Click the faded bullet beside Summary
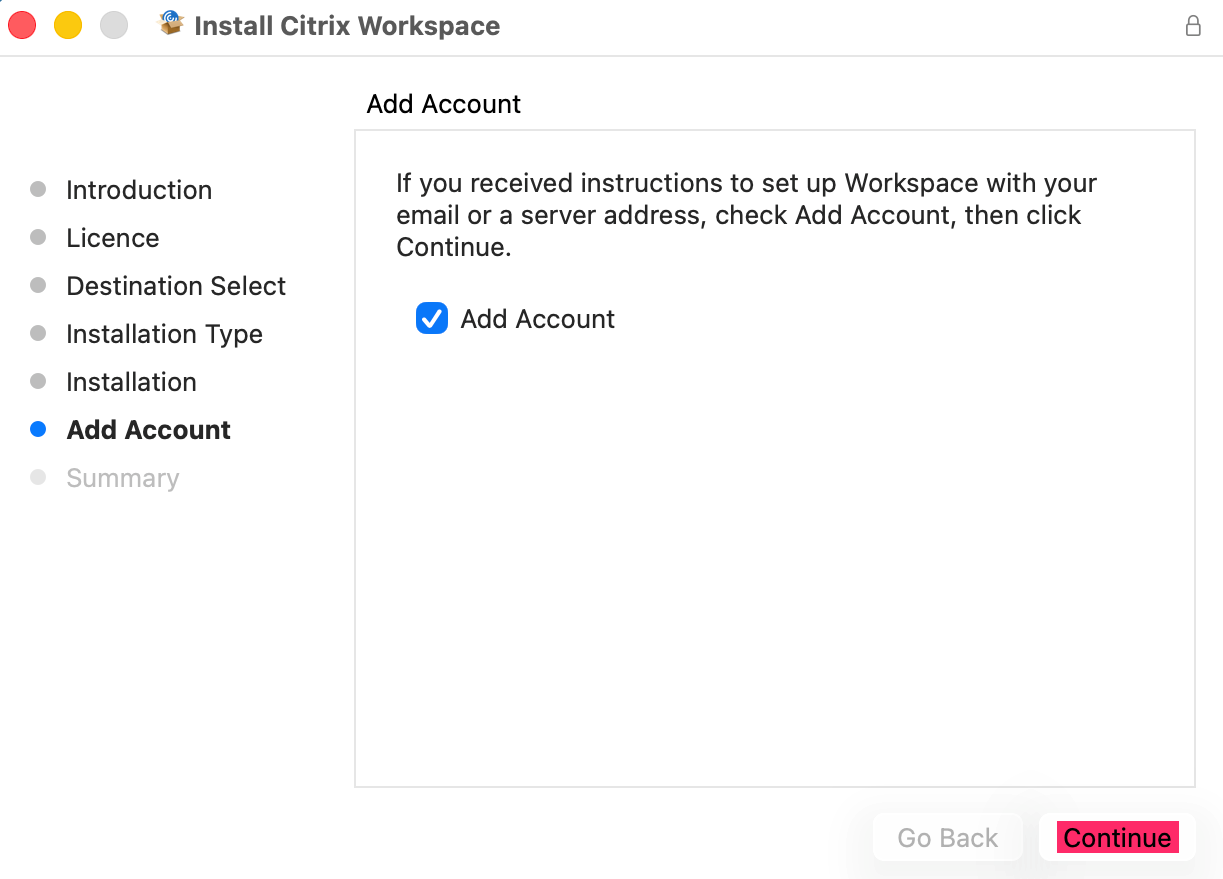Image resolution: width=1223 pixels, height=879 pixels. (38, 477)
